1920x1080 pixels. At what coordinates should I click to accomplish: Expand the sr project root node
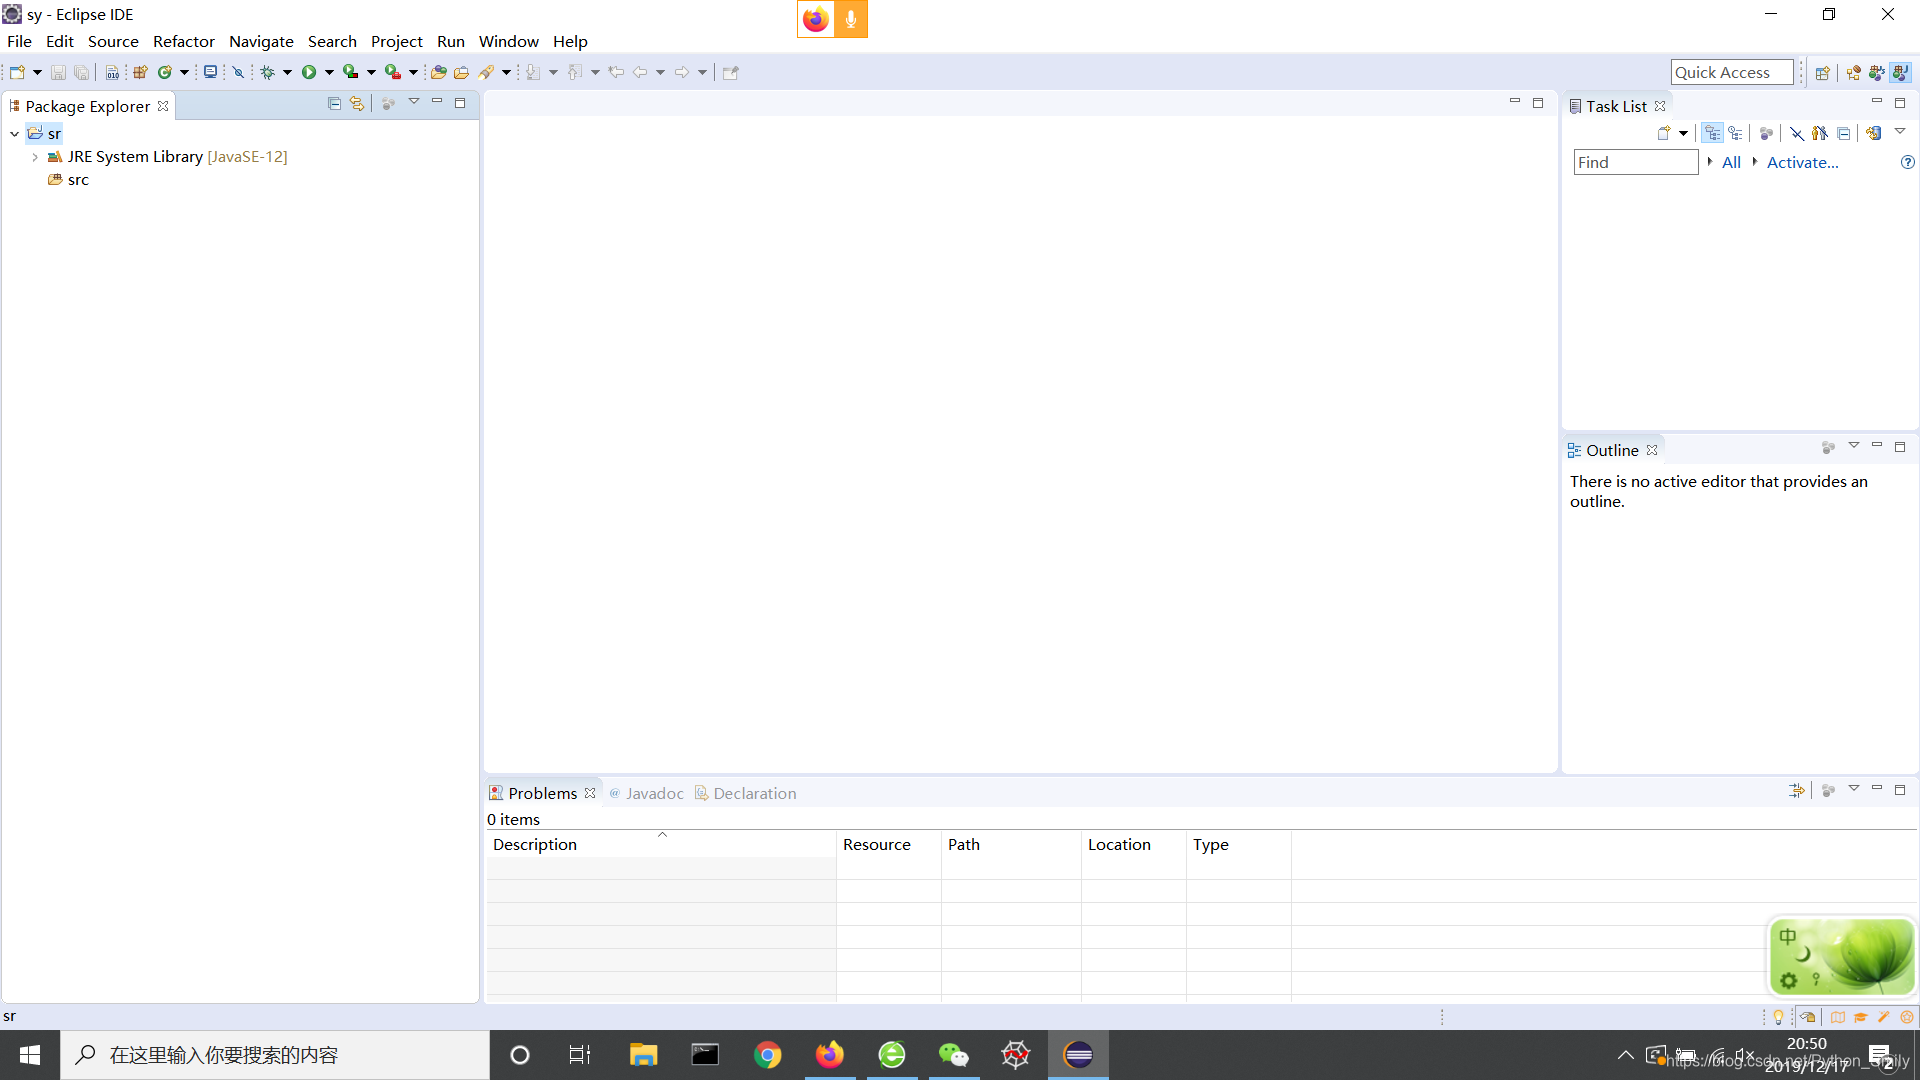pyautogui.click(x=13, y=132)
